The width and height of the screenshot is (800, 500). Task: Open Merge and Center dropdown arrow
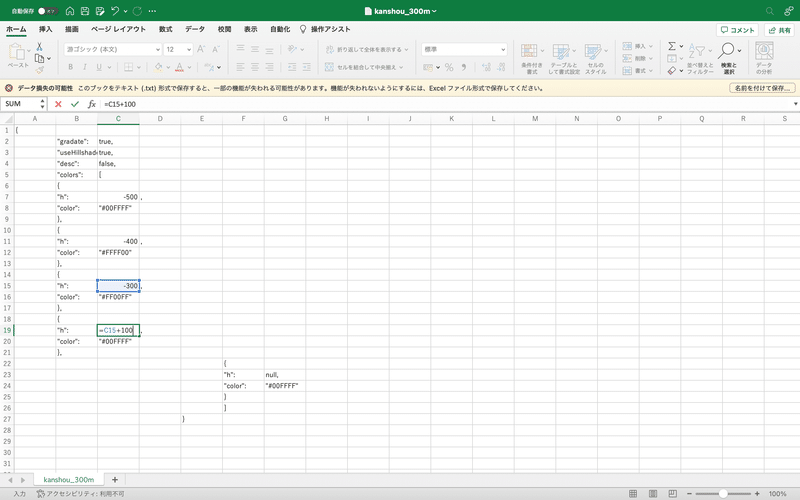[401, 67]
